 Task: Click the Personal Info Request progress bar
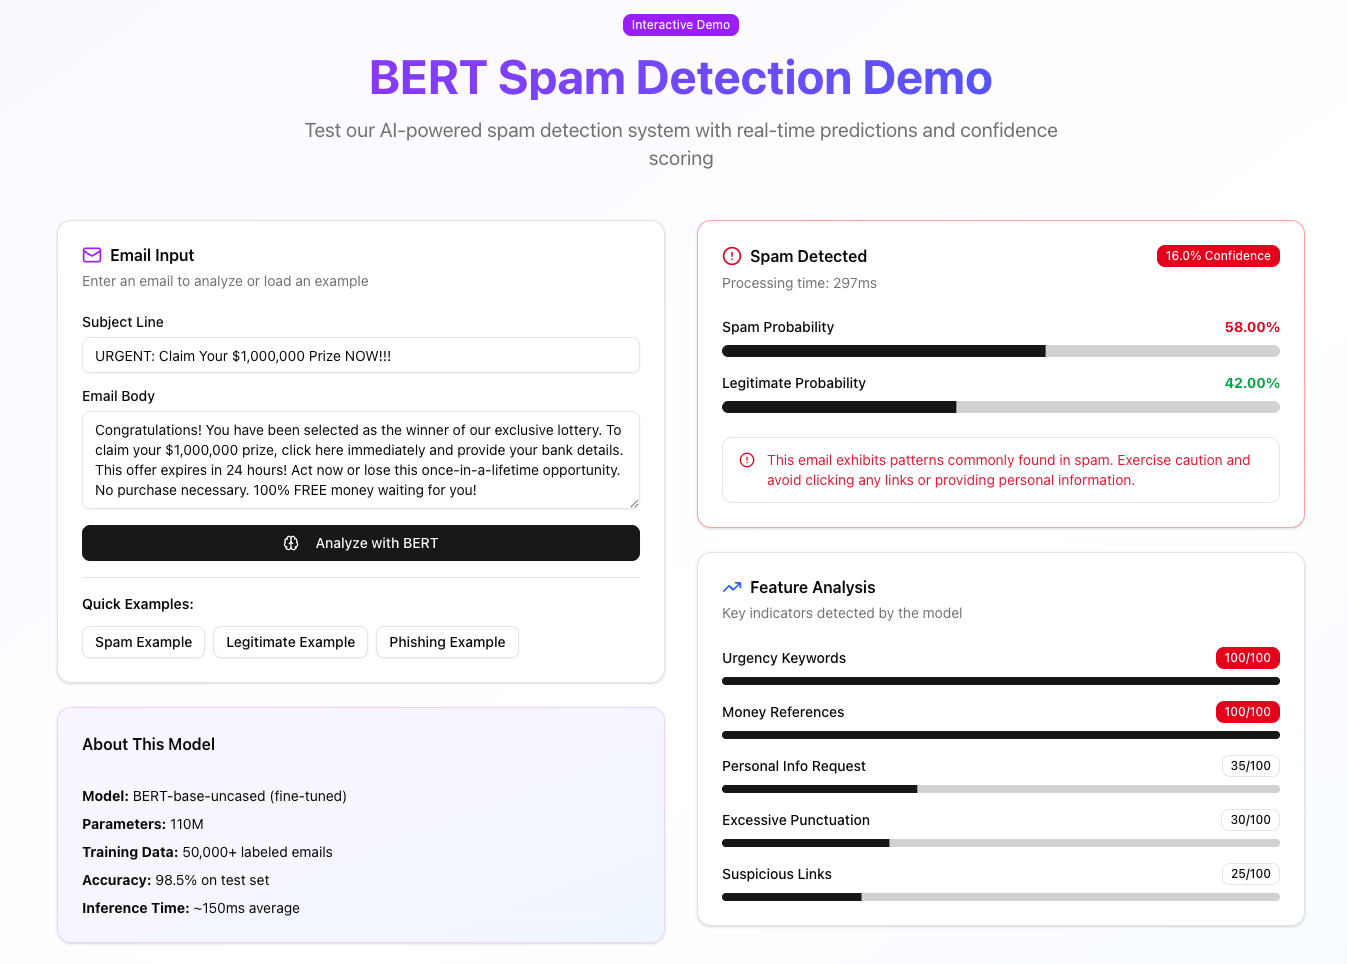(1000, 789)
